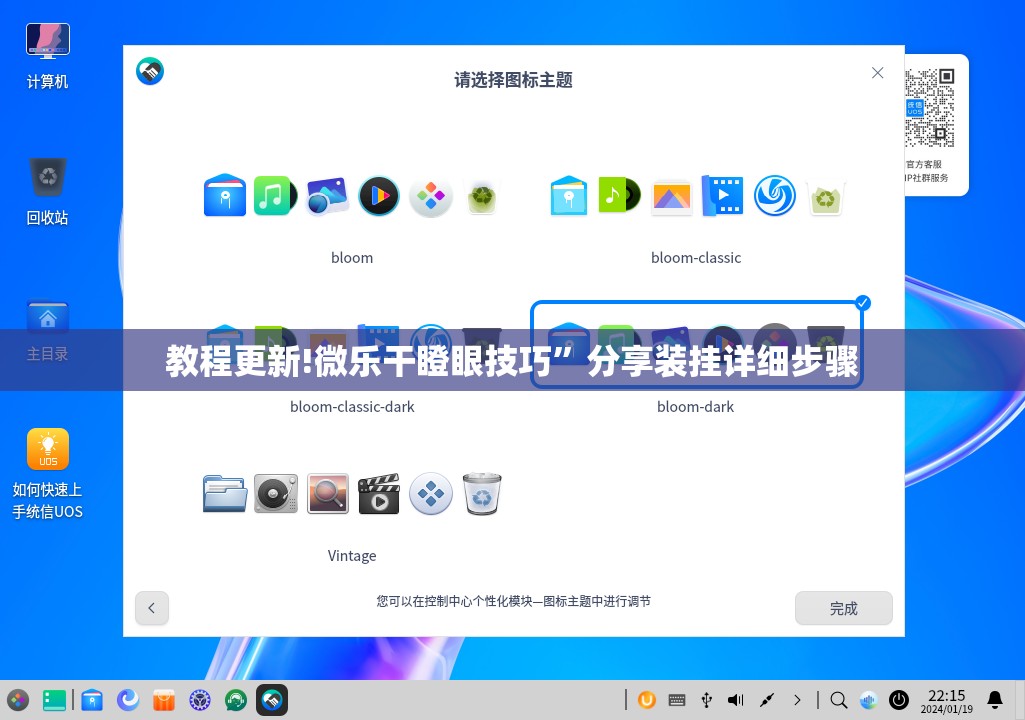Click the Vintage launcher icon

[x=431, y=493]
